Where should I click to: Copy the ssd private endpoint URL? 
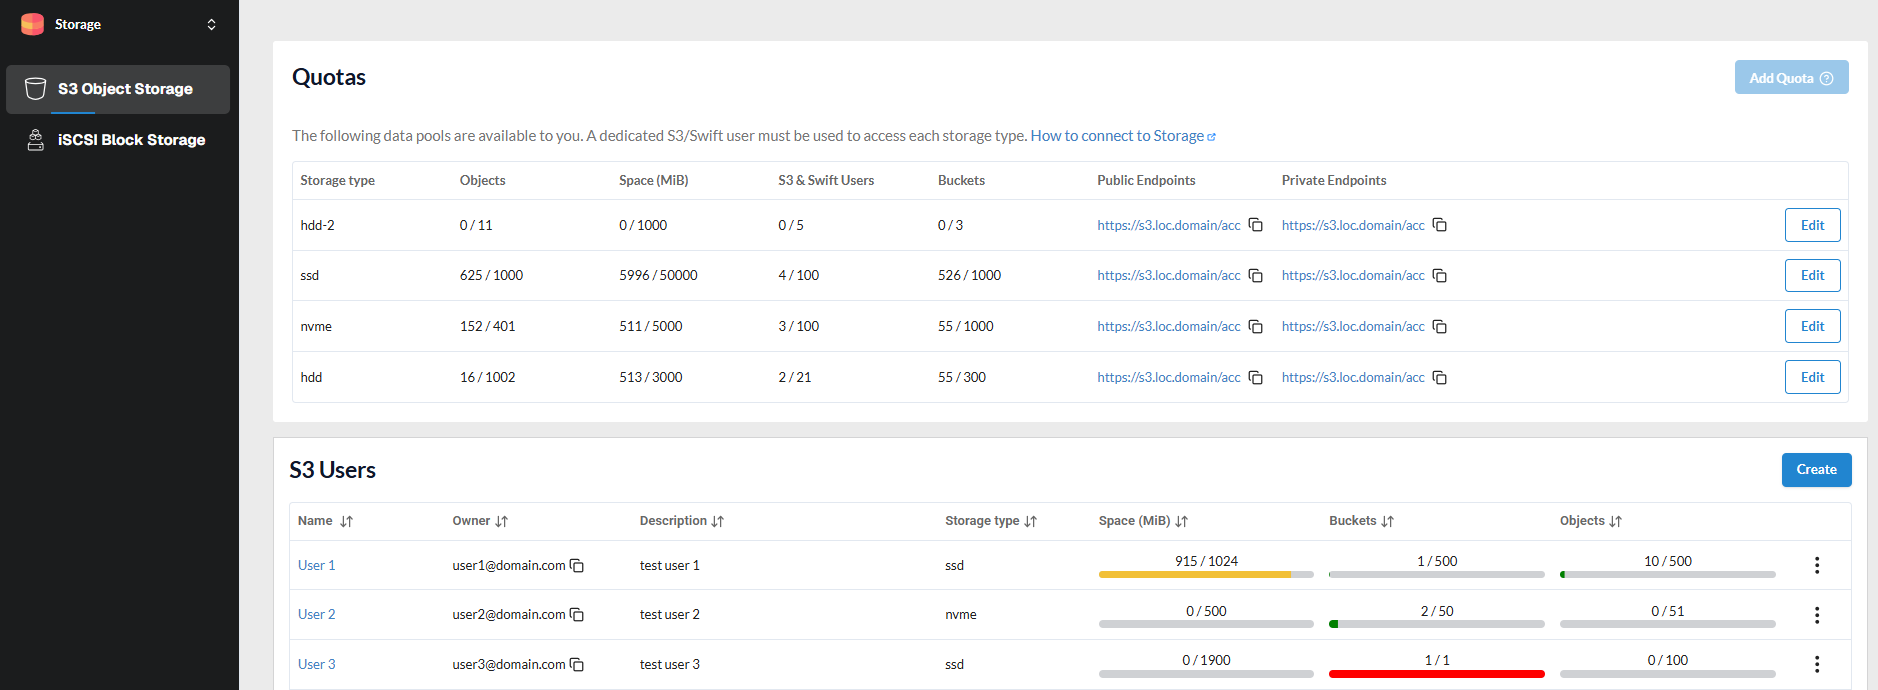click(x=1439, y=276)
